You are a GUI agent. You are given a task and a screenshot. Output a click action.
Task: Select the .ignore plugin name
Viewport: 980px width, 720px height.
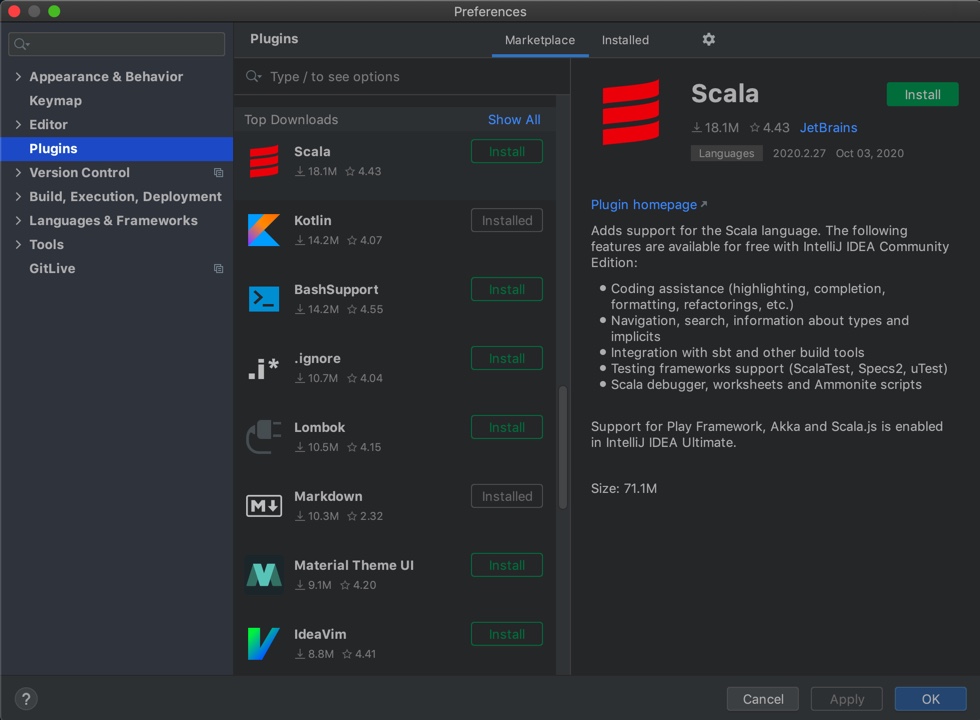pyautogui.click(x=318, y=358)
